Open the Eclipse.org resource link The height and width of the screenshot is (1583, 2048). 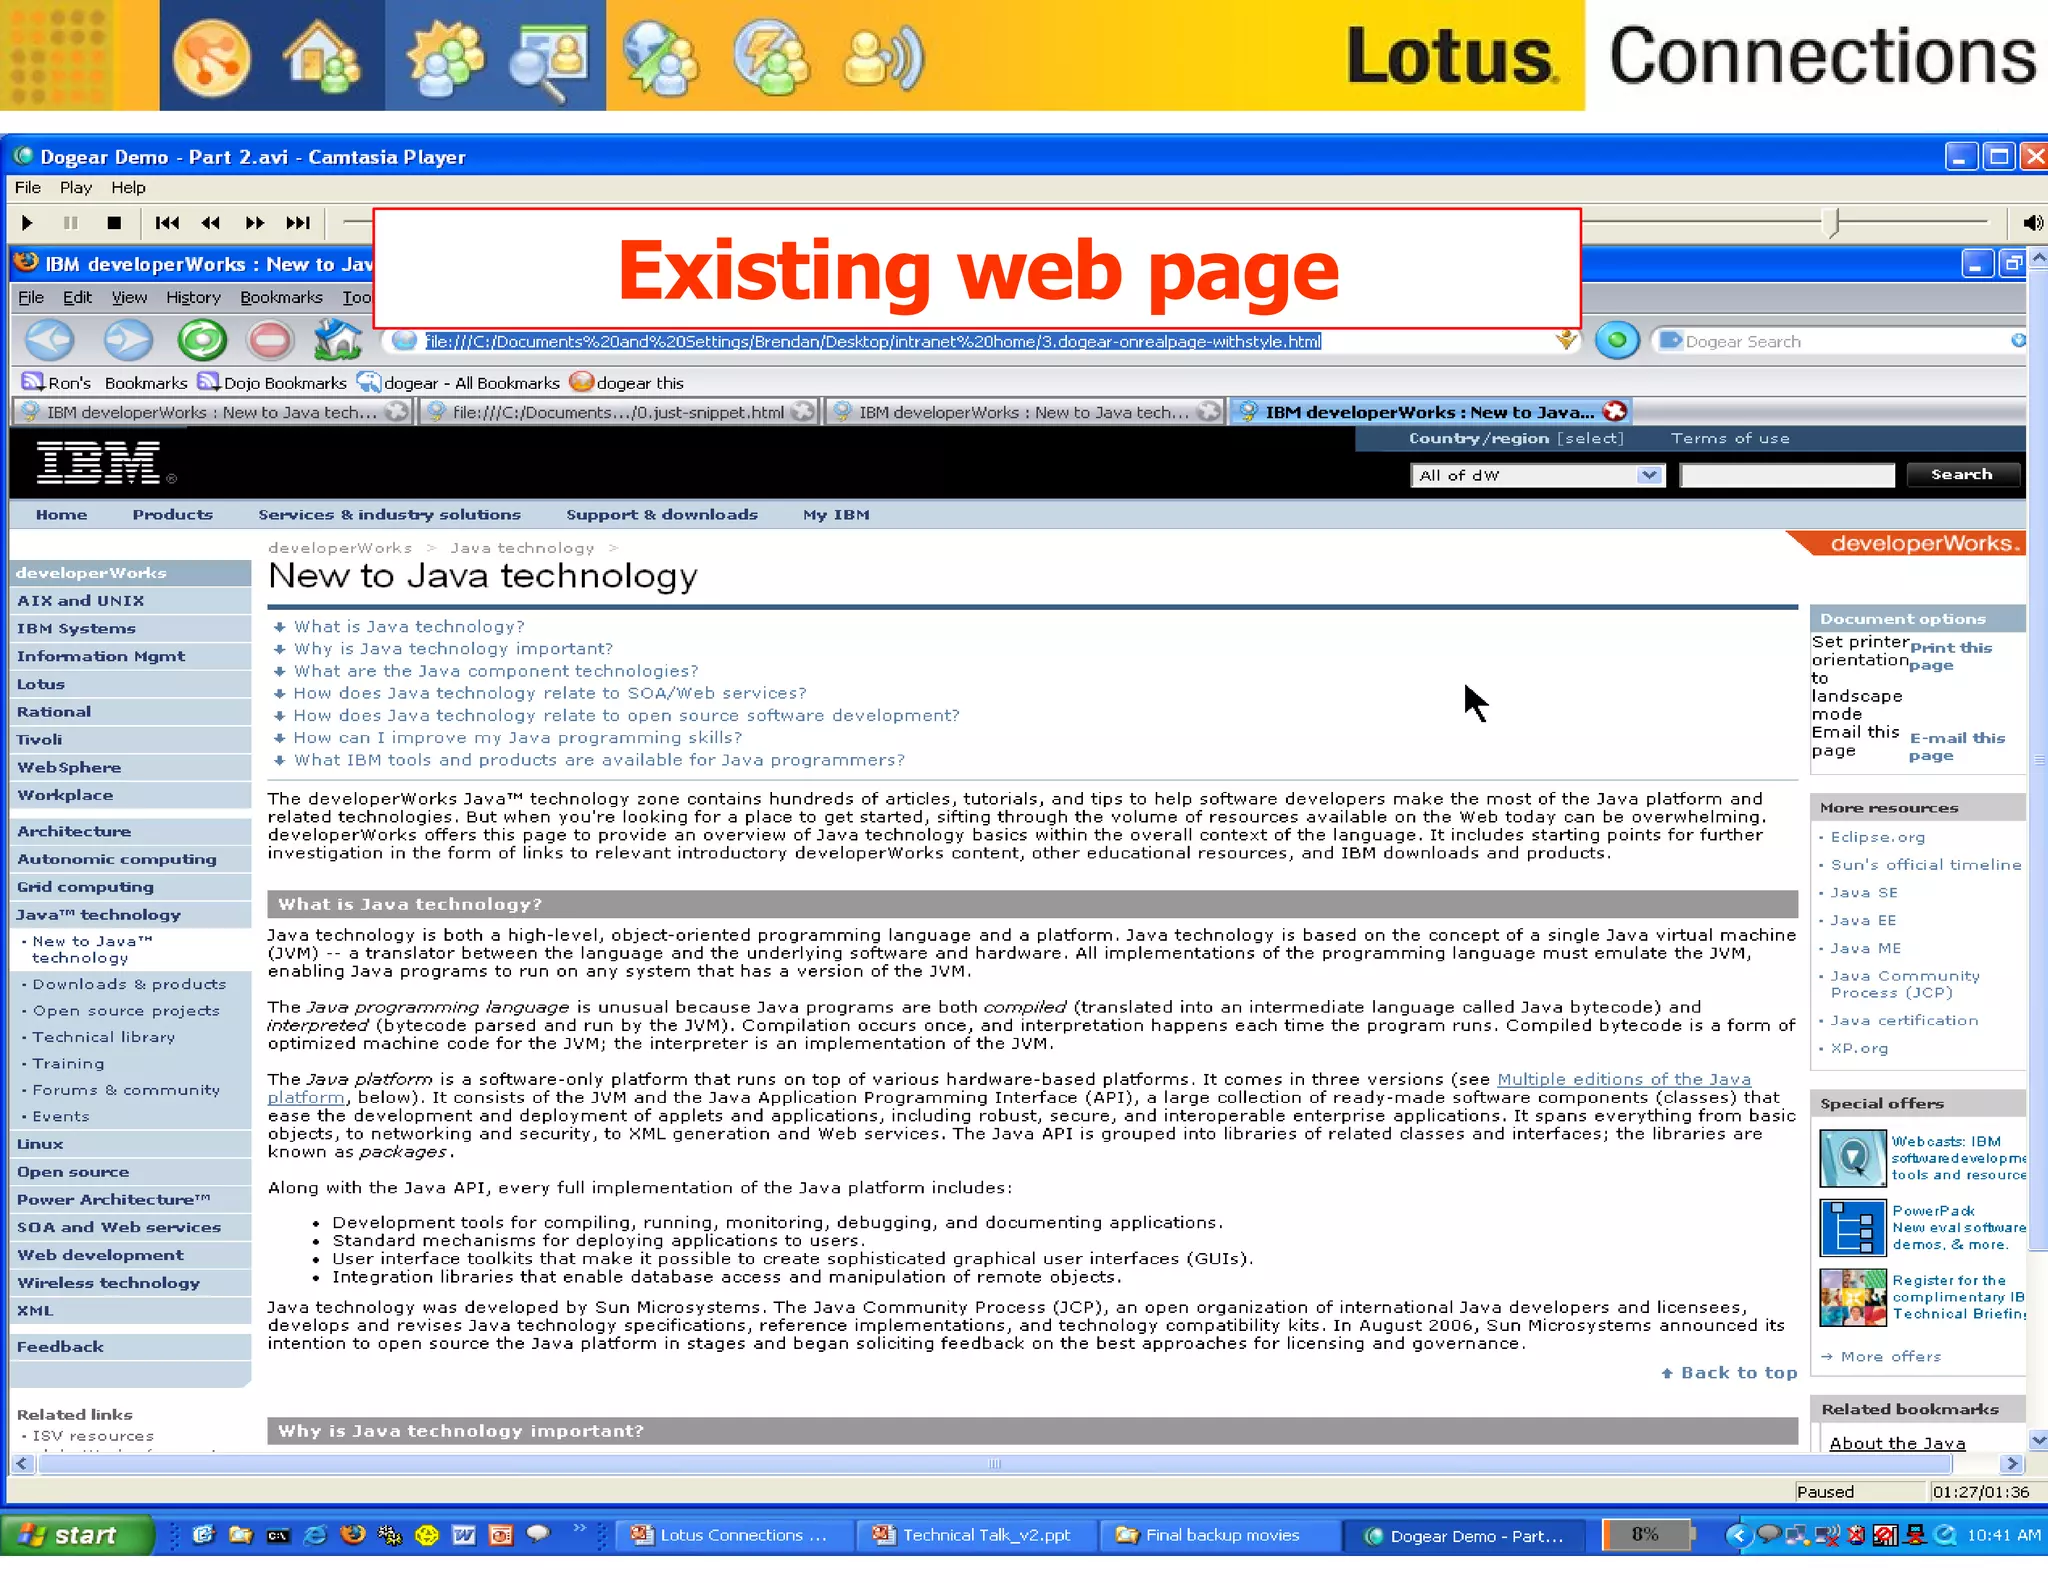[1877, 837]
